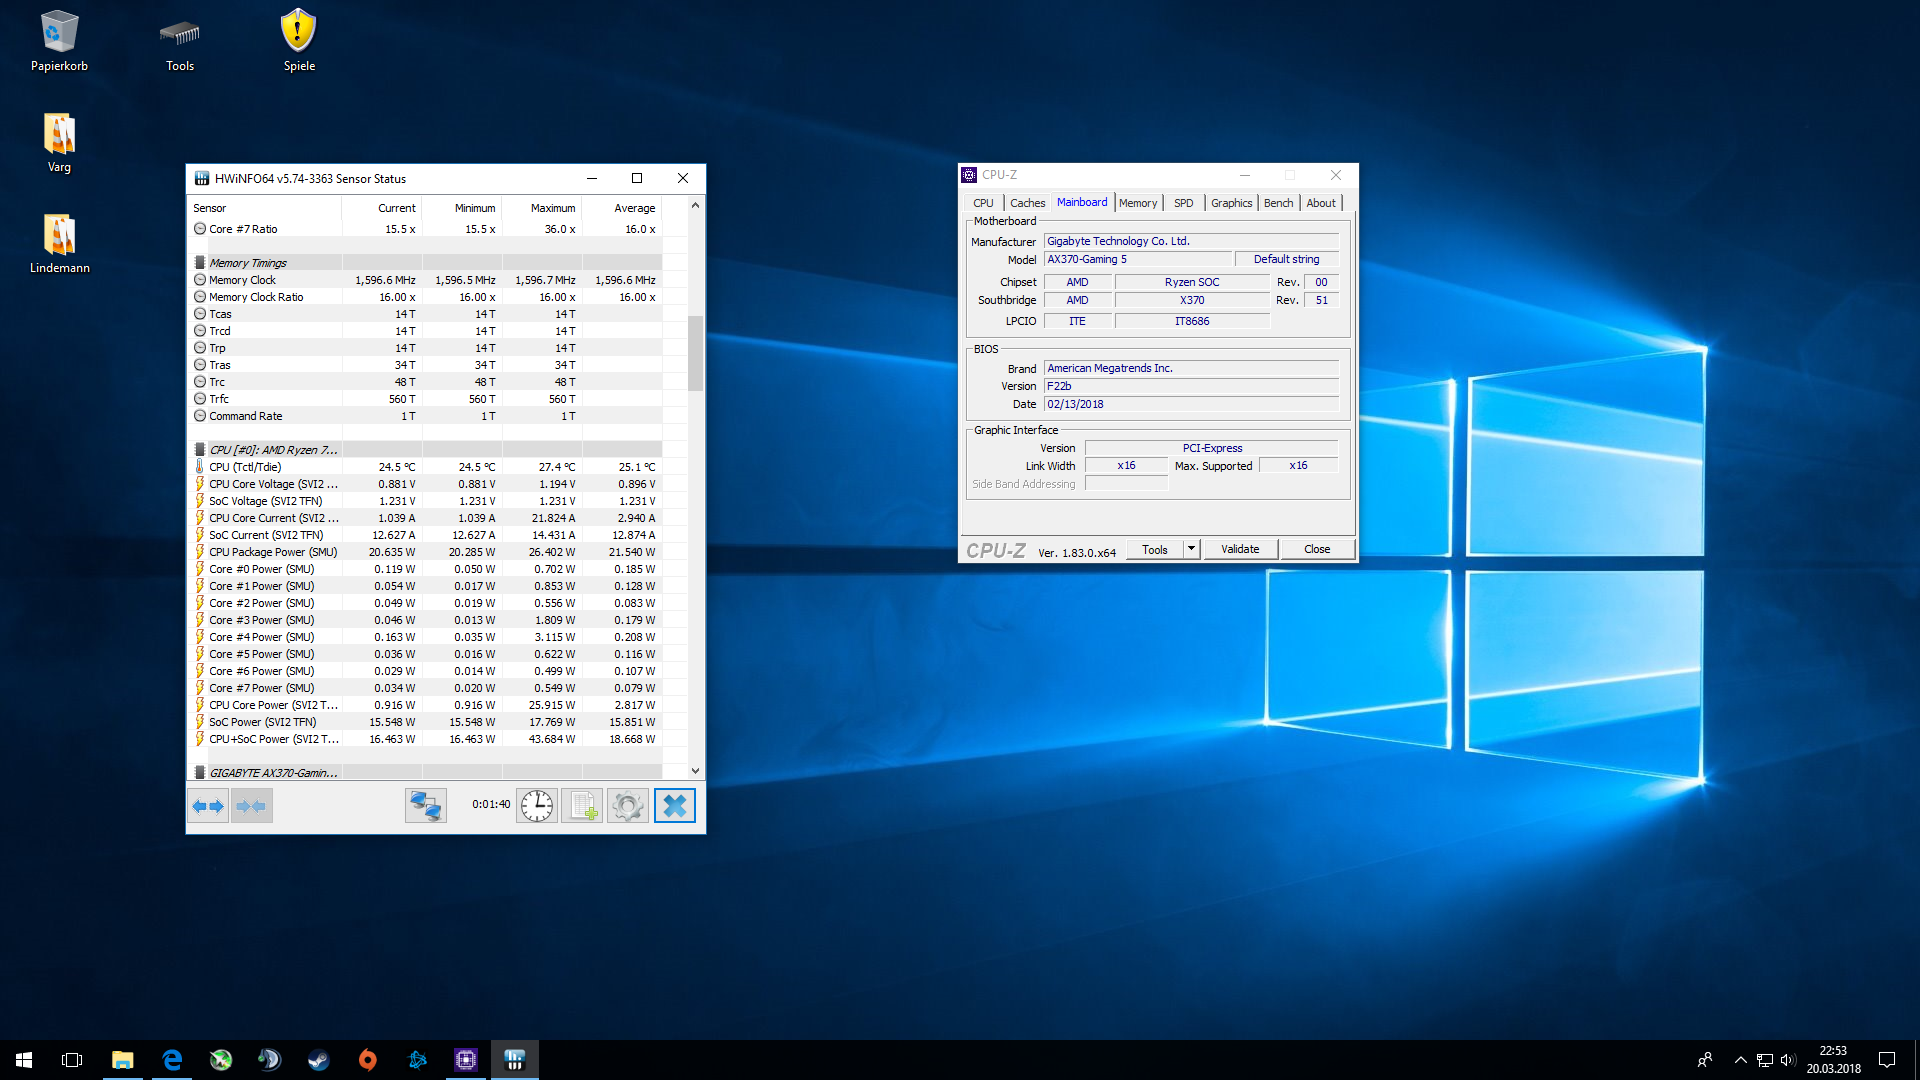Select the Memory Clock sensor row
Screen dimensions: 1920x1080
click(242, 280)
